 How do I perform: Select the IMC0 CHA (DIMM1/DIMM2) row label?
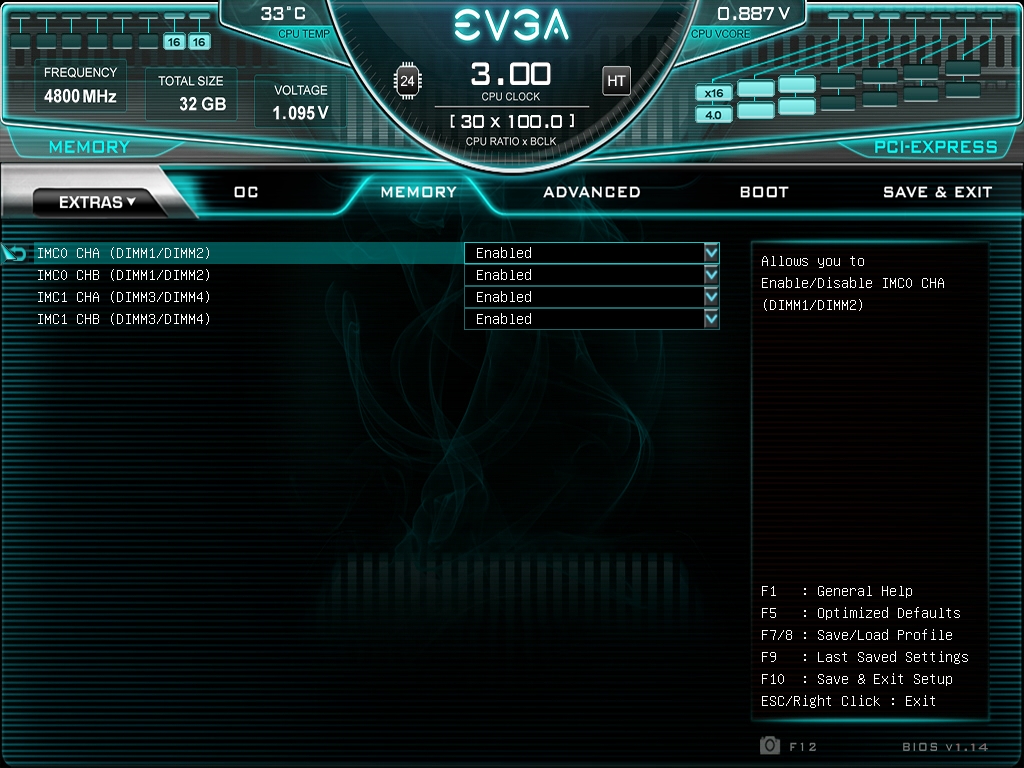point(124,253)
